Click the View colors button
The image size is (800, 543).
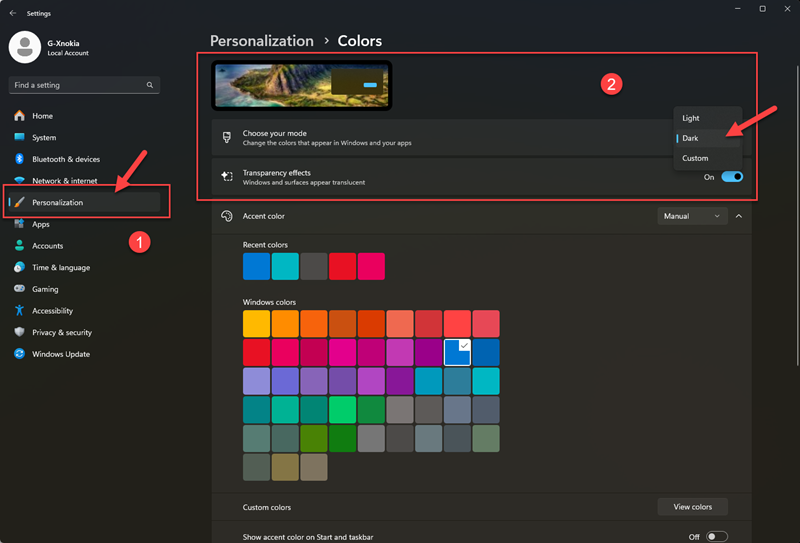click(x=692, y=507)
